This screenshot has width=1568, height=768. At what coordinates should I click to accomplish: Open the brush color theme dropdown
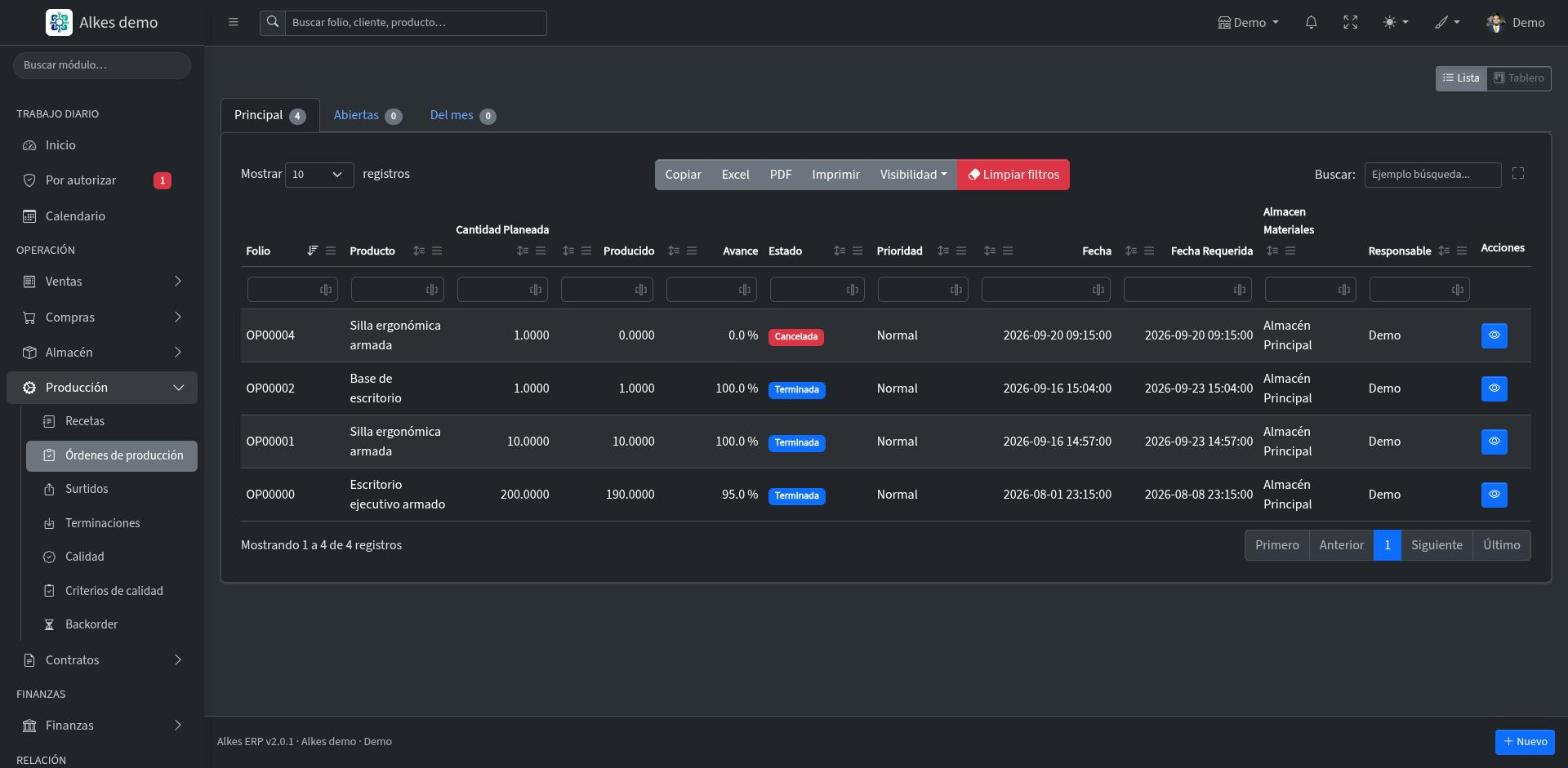1447,22
